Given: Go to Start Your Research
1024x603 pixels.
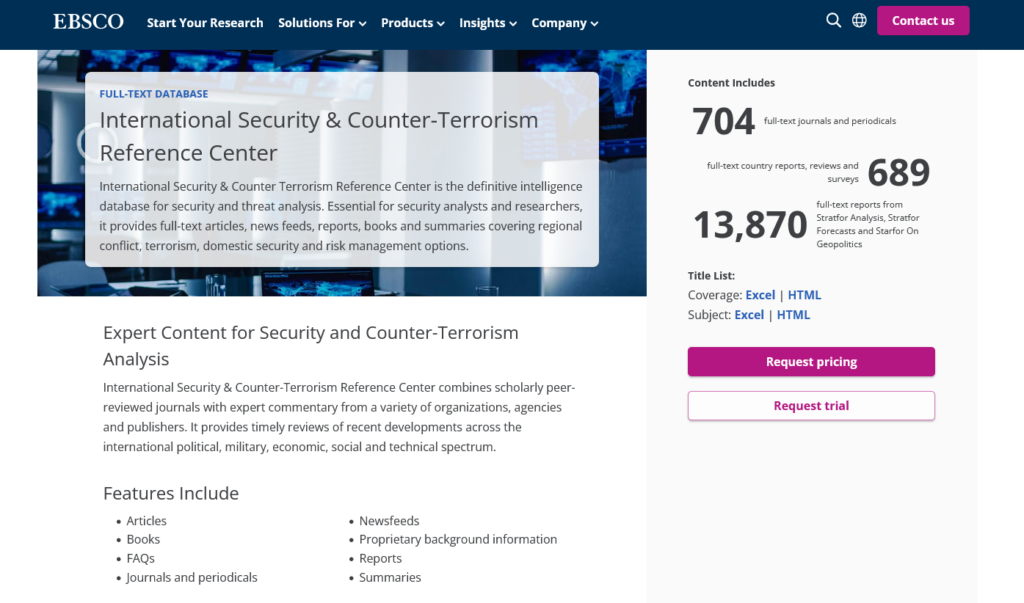Looking at the screenshot, I should [205, 23].
